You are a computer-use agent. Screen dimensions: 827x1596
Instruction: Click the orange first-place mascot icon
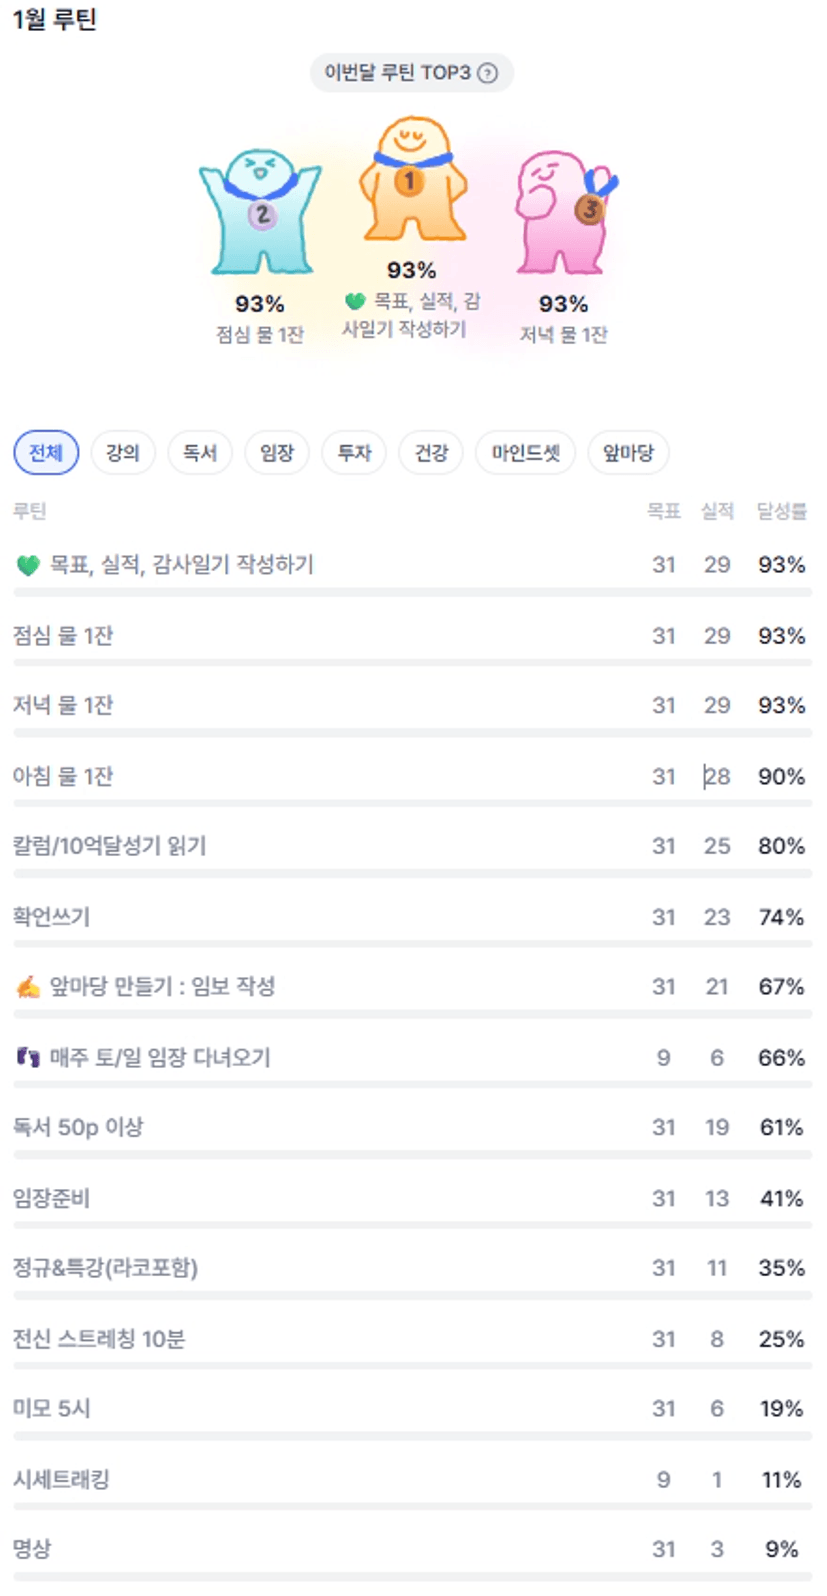(412, 180)
